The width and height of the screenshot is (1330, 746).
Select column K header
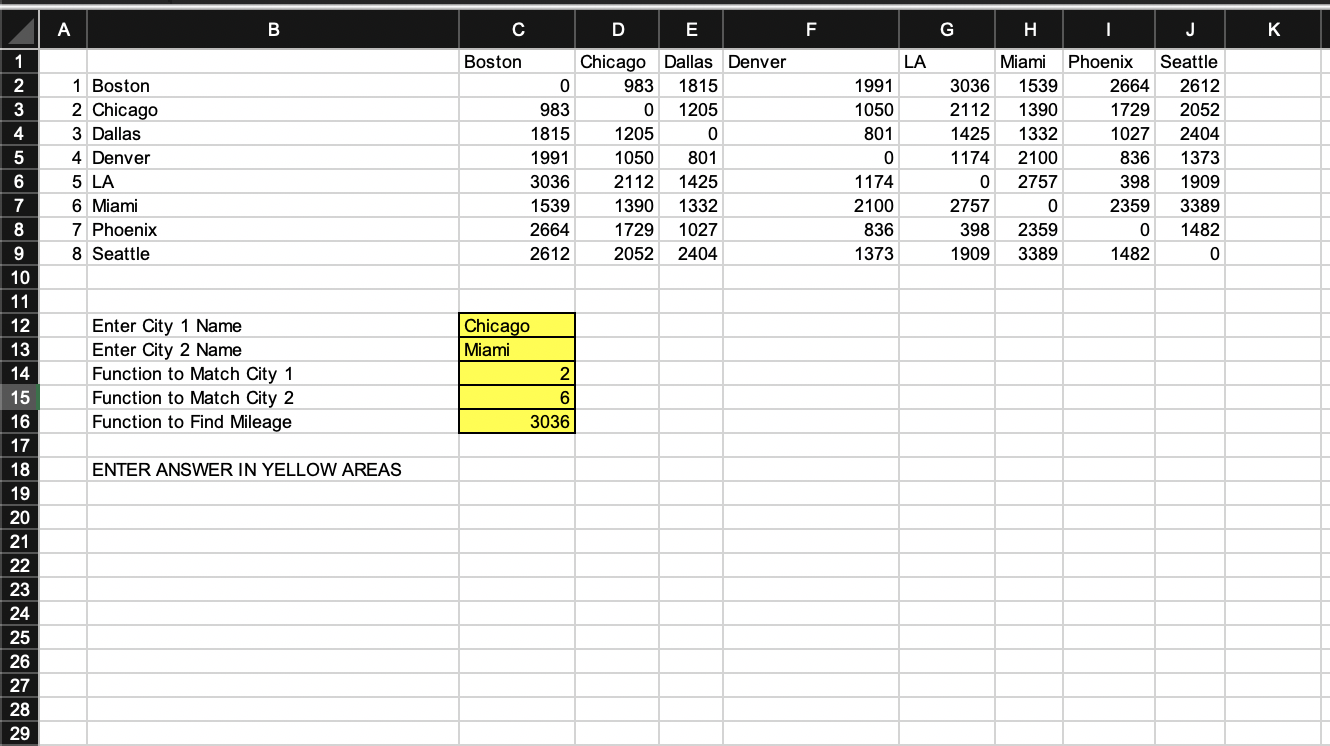(x=1272, y=30)
